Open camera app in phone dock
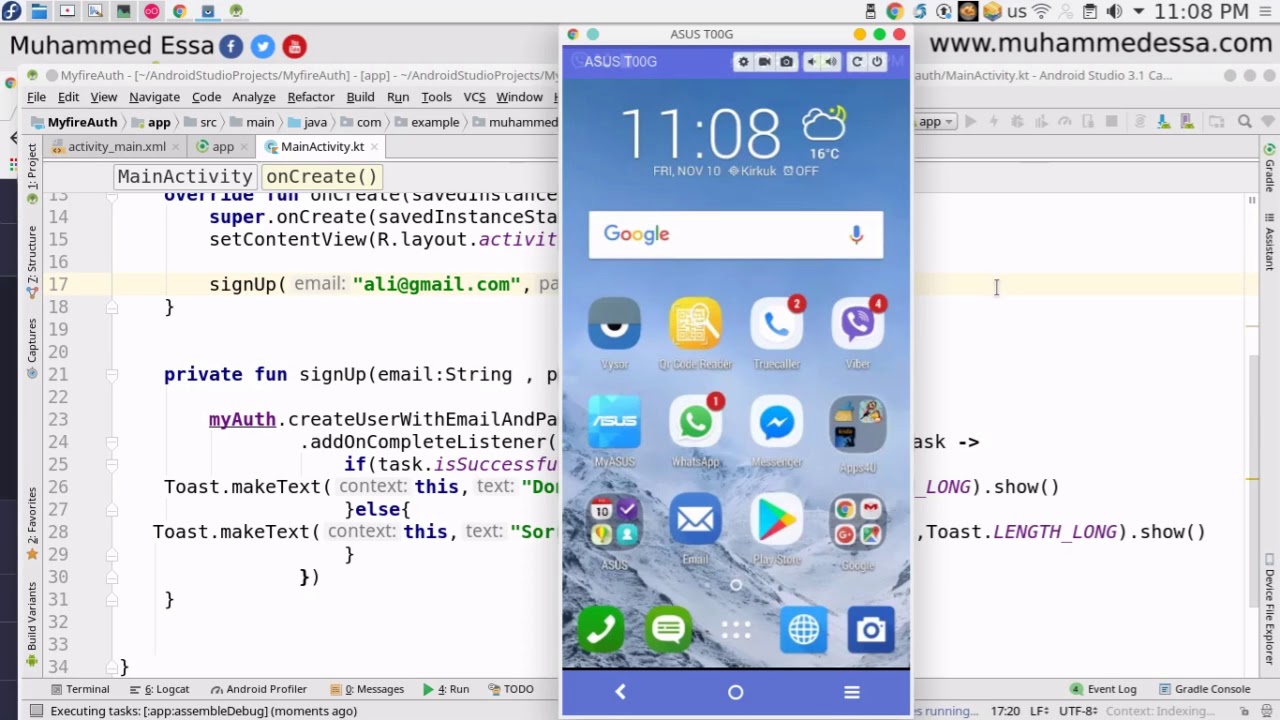 tap(871, 629)
